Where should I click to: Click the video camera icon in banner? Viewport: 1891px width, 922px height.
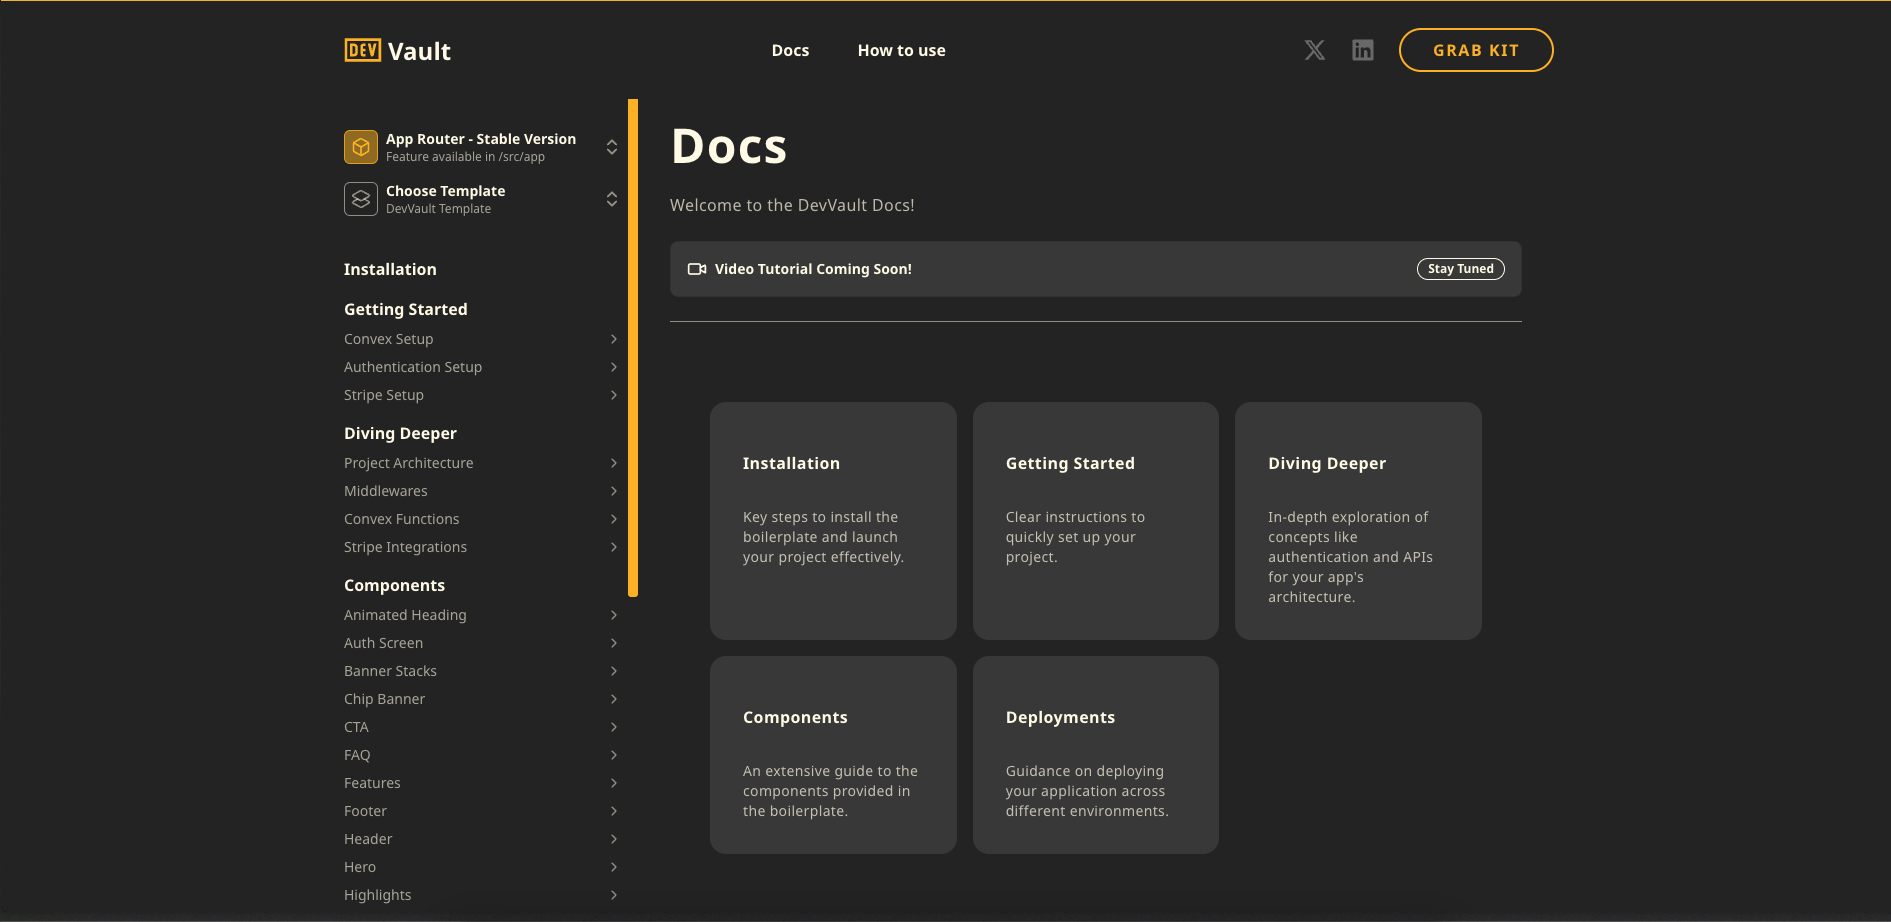click(697, 269)
